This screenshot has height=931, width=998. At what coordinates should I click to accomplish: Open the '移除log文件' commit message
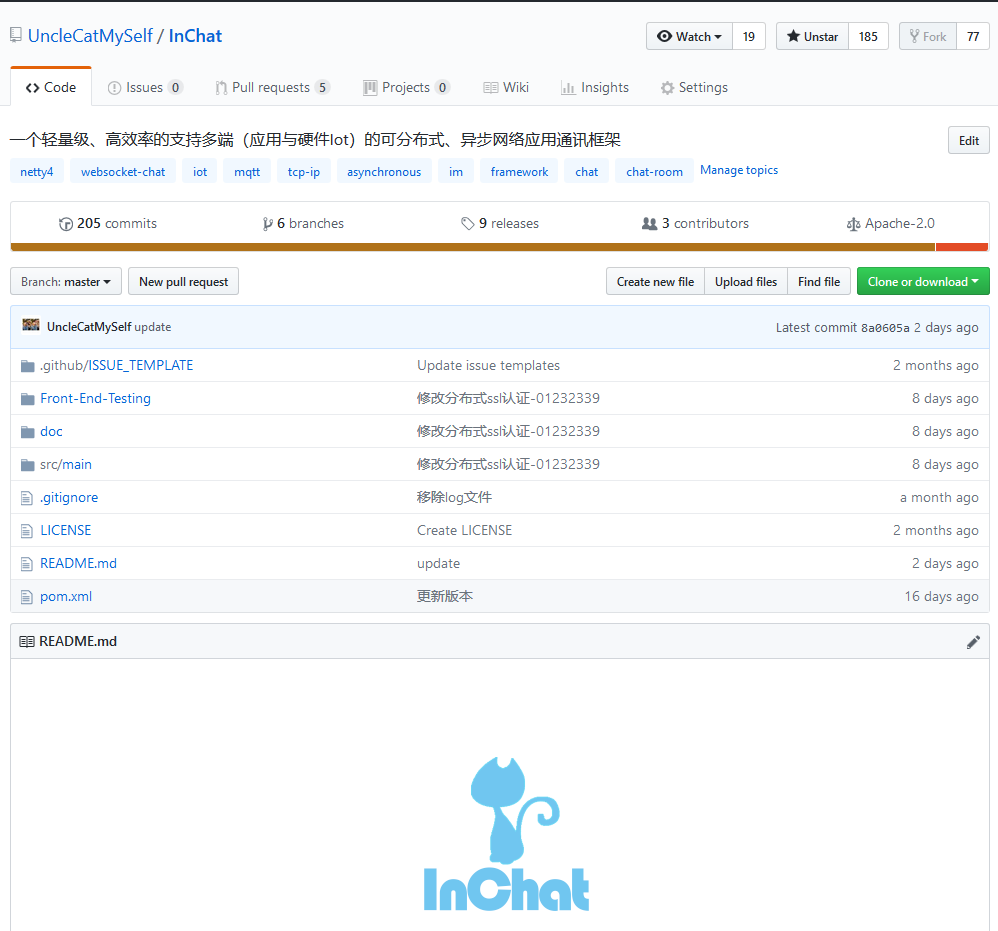pyautogui.click(x=454, y=497)
